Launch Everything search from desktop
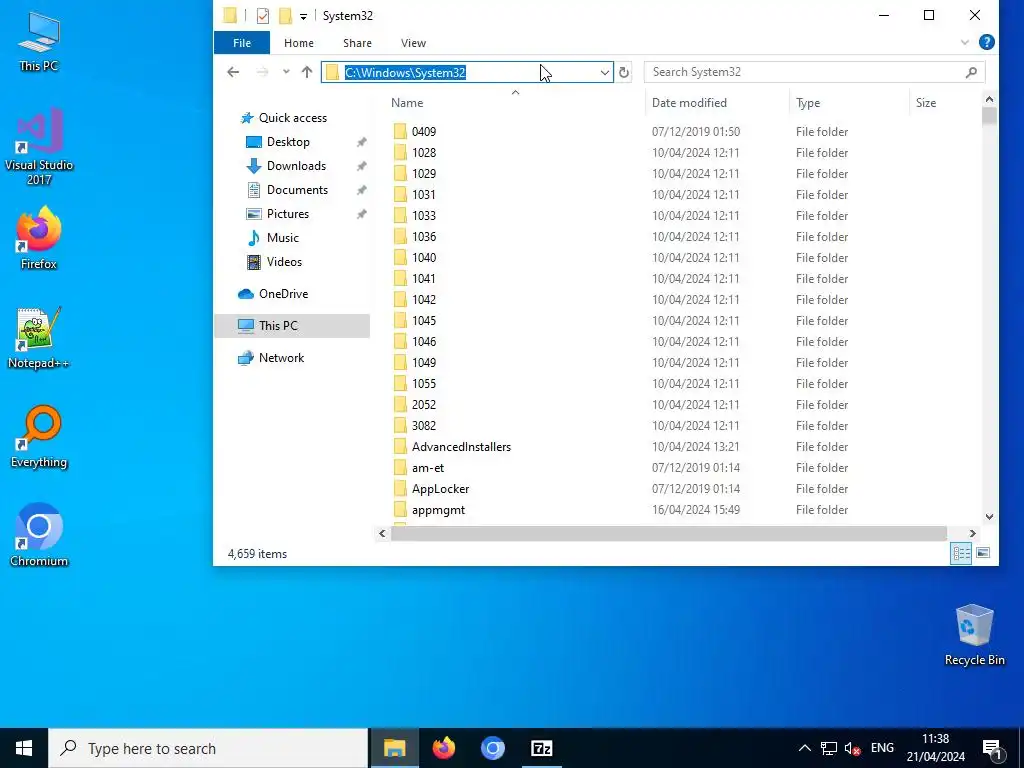Viewport: 1024px width, 768px height. [39, 437]
